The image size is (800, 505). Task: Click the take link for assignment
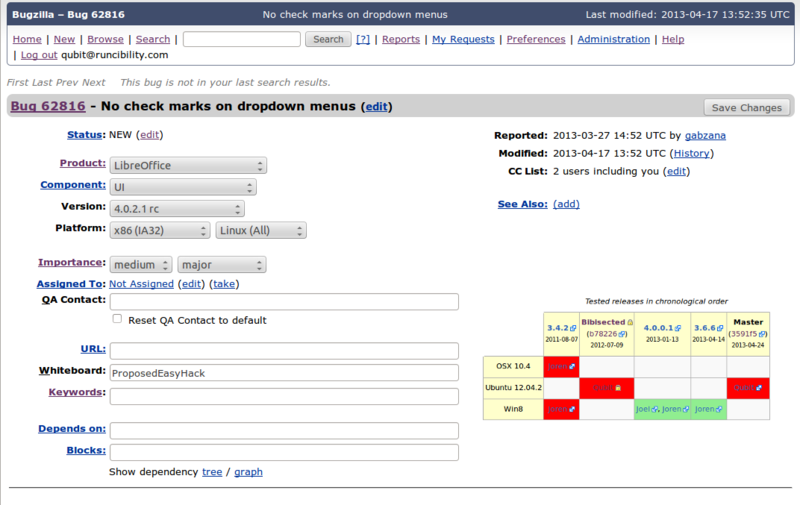click(x=224, y=284)
